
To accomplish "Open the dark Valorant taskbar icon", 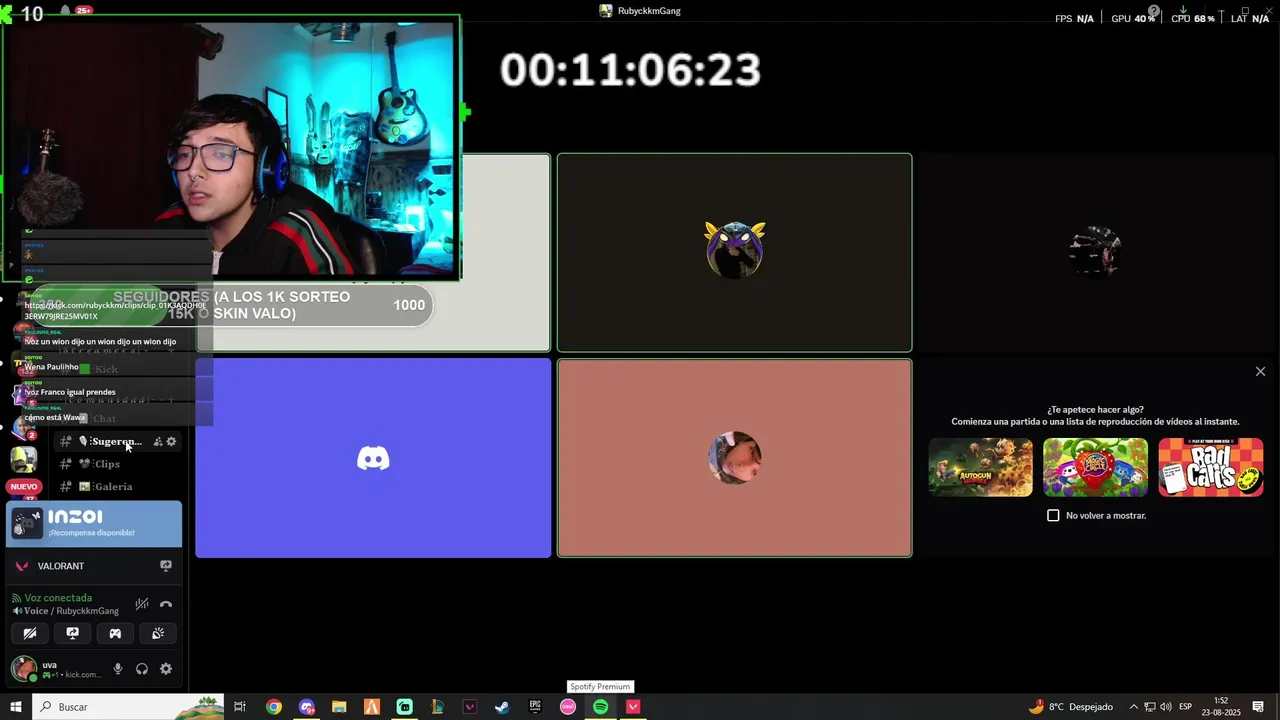I will (x=470, y=707).
